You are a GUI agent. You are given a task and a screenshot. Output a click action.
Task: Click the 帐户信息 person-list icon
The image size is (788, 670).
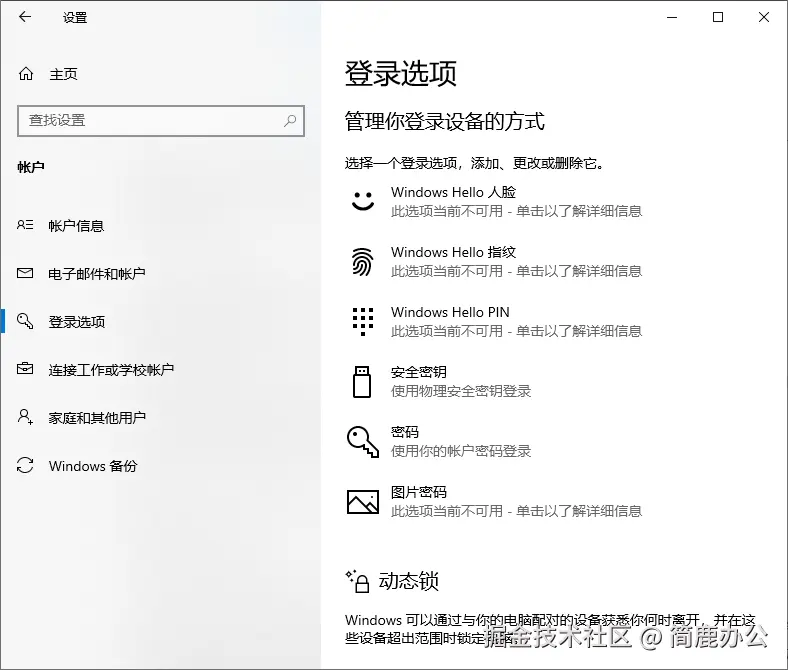[25, 225]
